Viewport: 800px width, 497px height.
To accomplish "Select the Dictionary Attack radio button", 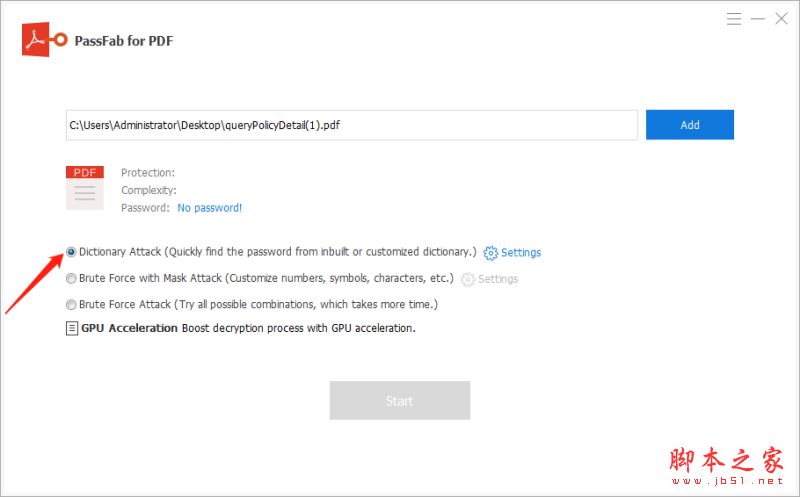I will (71, 252).
